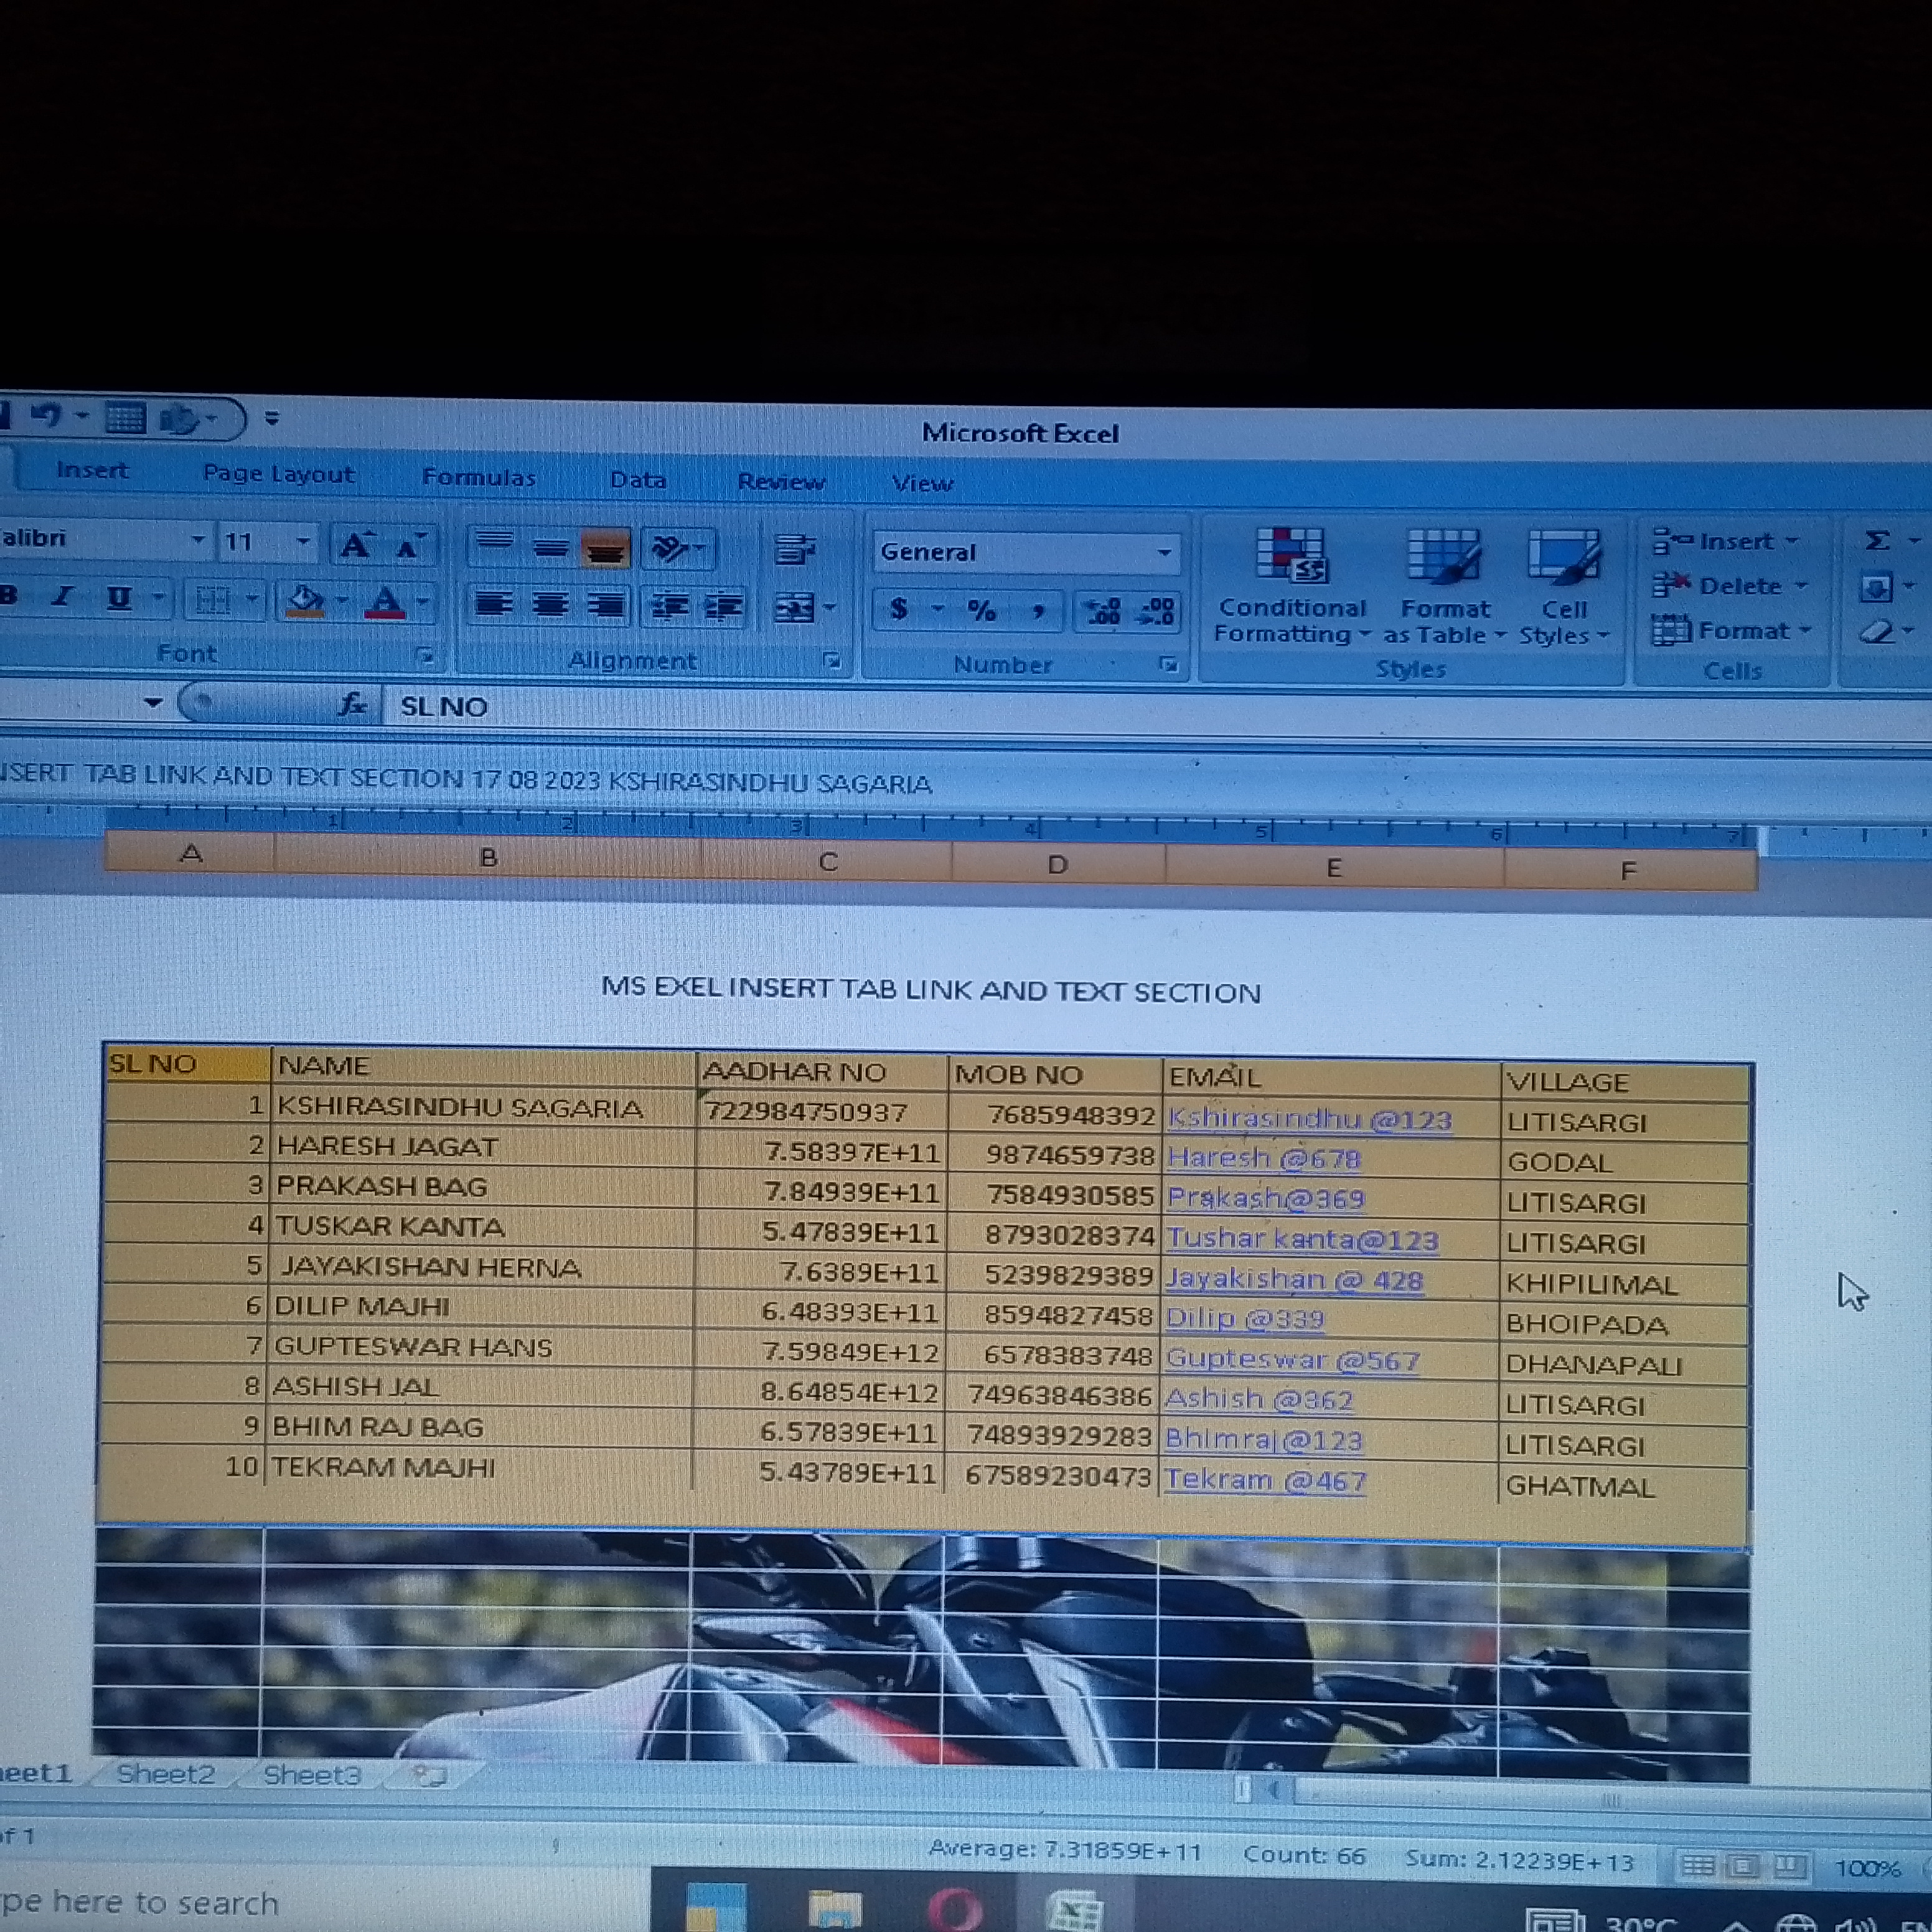The height and width of the screenshot is (1932, 1932).
Task: Click the Wrap Text icon
Action: click(794, 549)
